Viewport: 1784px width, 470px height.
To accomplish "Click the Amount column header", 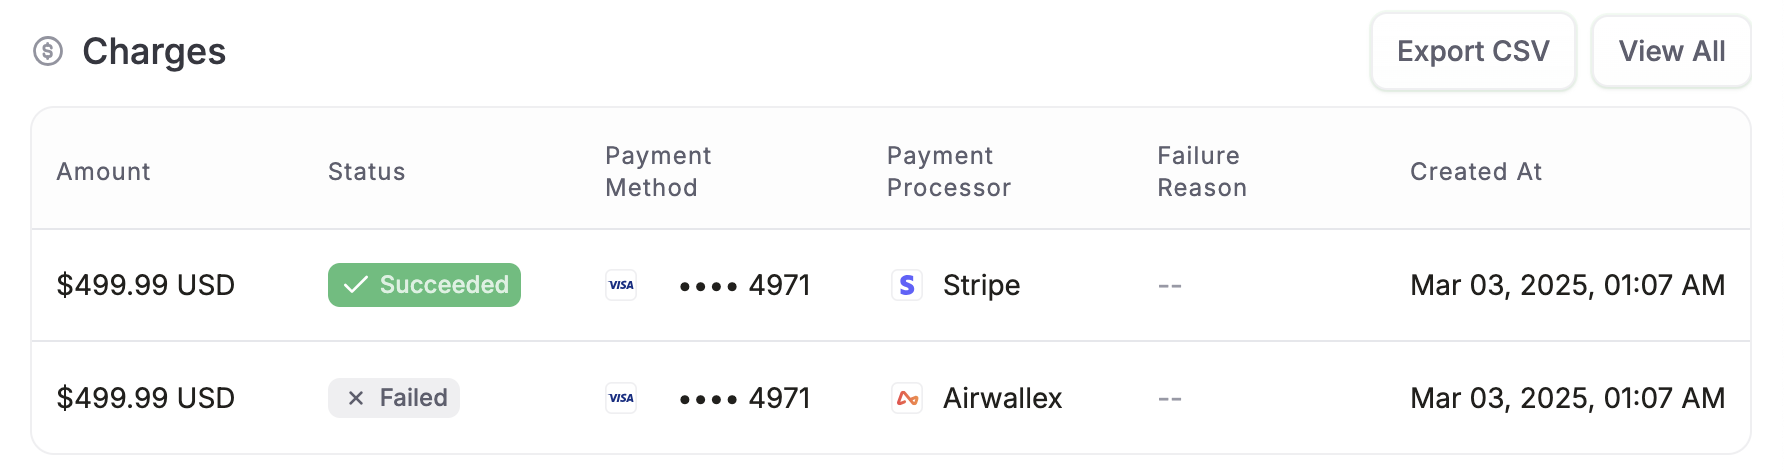I will 103,172.
